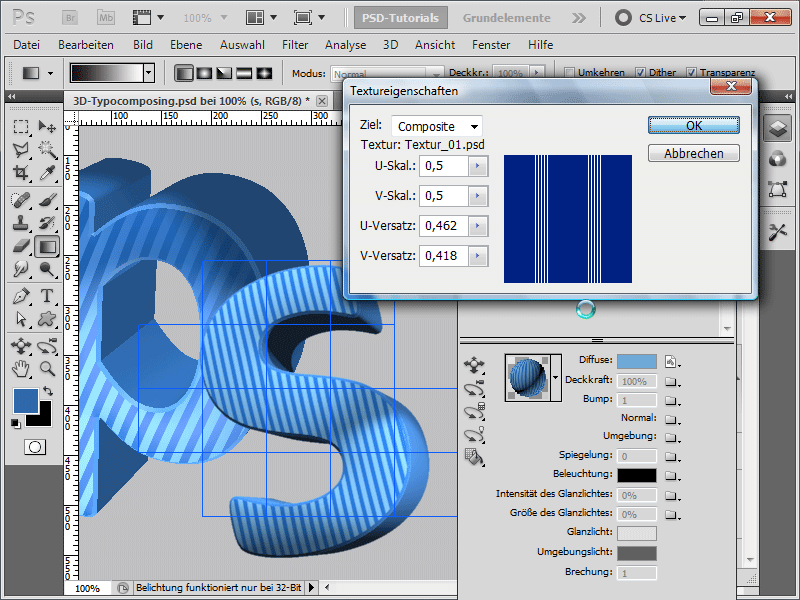Open the Fenster menu
The height and width of the screenshot is (600, 800).
tap(491, 45)
